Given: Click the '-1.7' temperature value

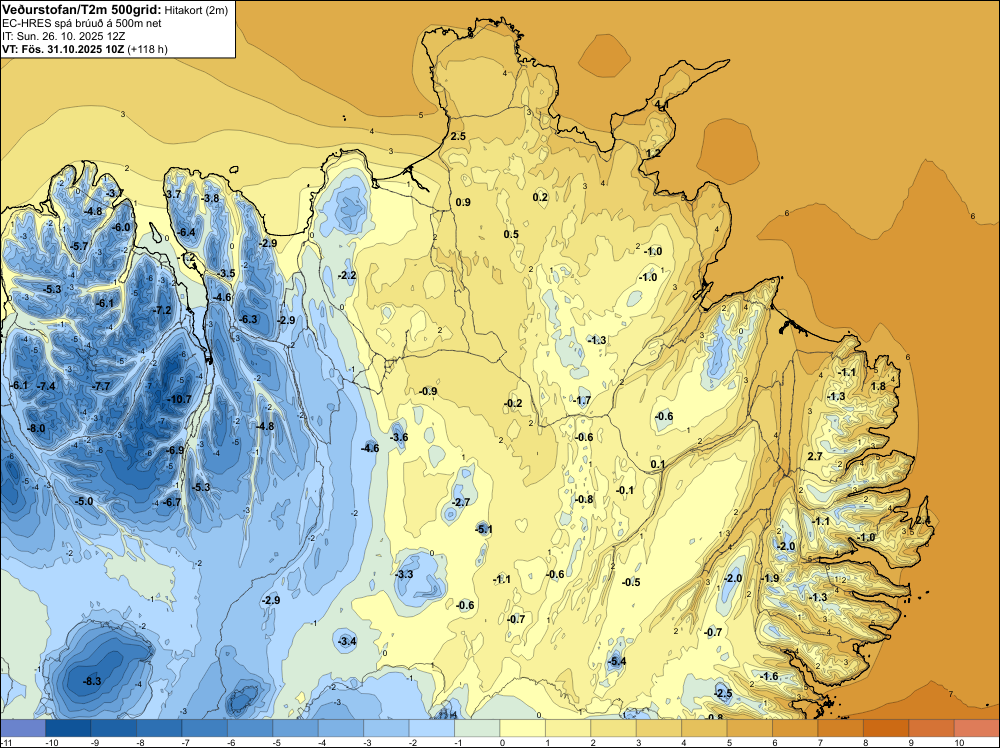Looking at the screenshot, I should (x=582, y=400).
